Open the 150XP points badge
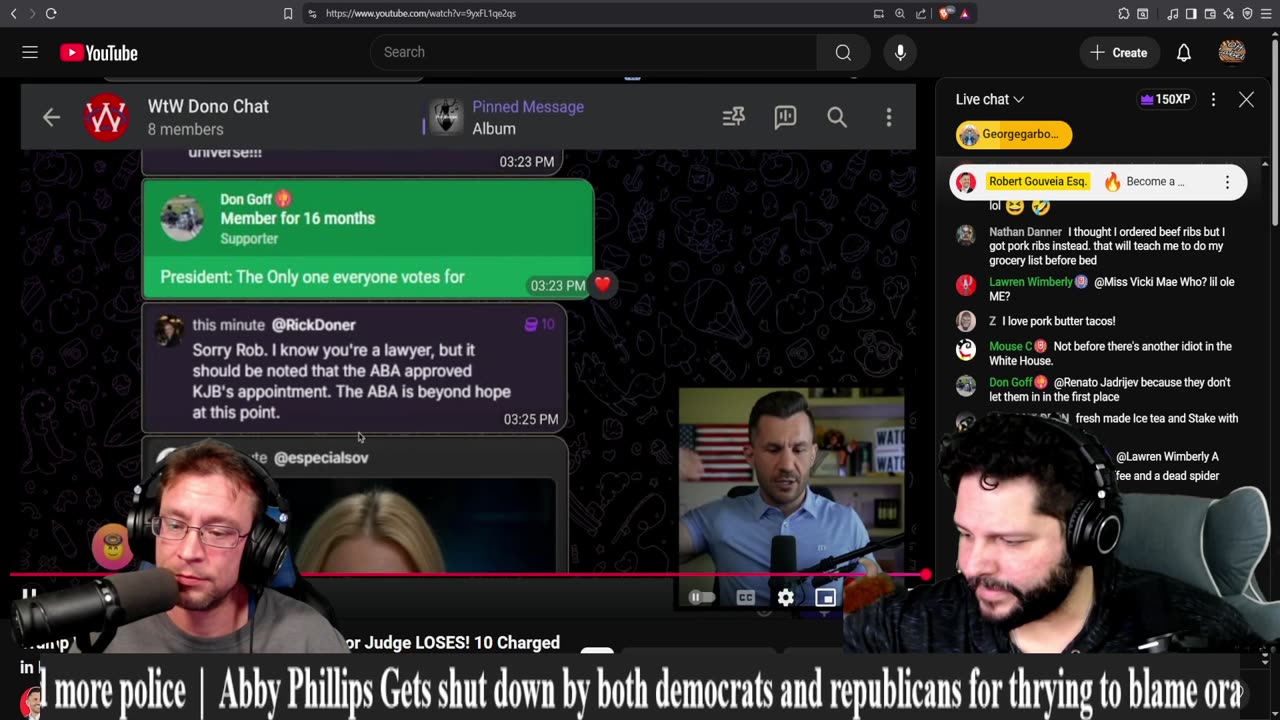Screen dimensions: 1280x720 (x=1164, y=99)
